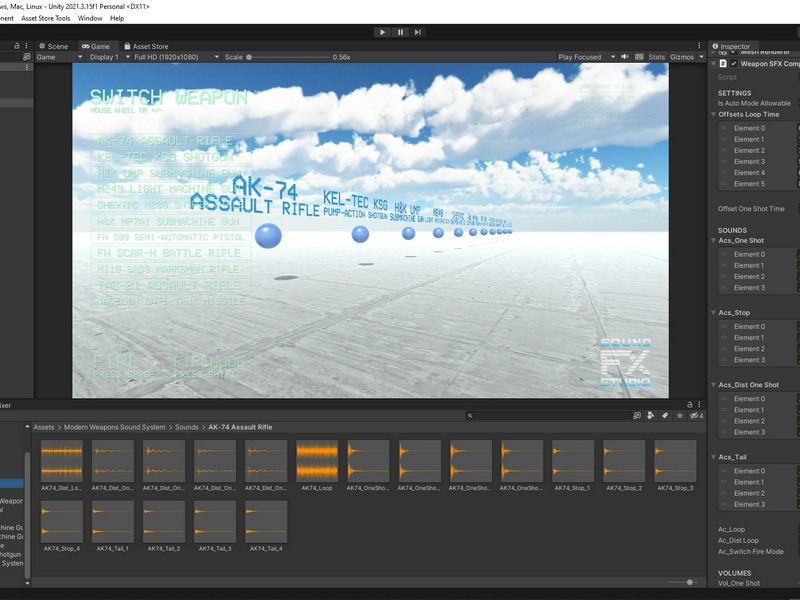Select the AK74_Tail_1 audio clip
800x600 pixels.
pos(113,526)
